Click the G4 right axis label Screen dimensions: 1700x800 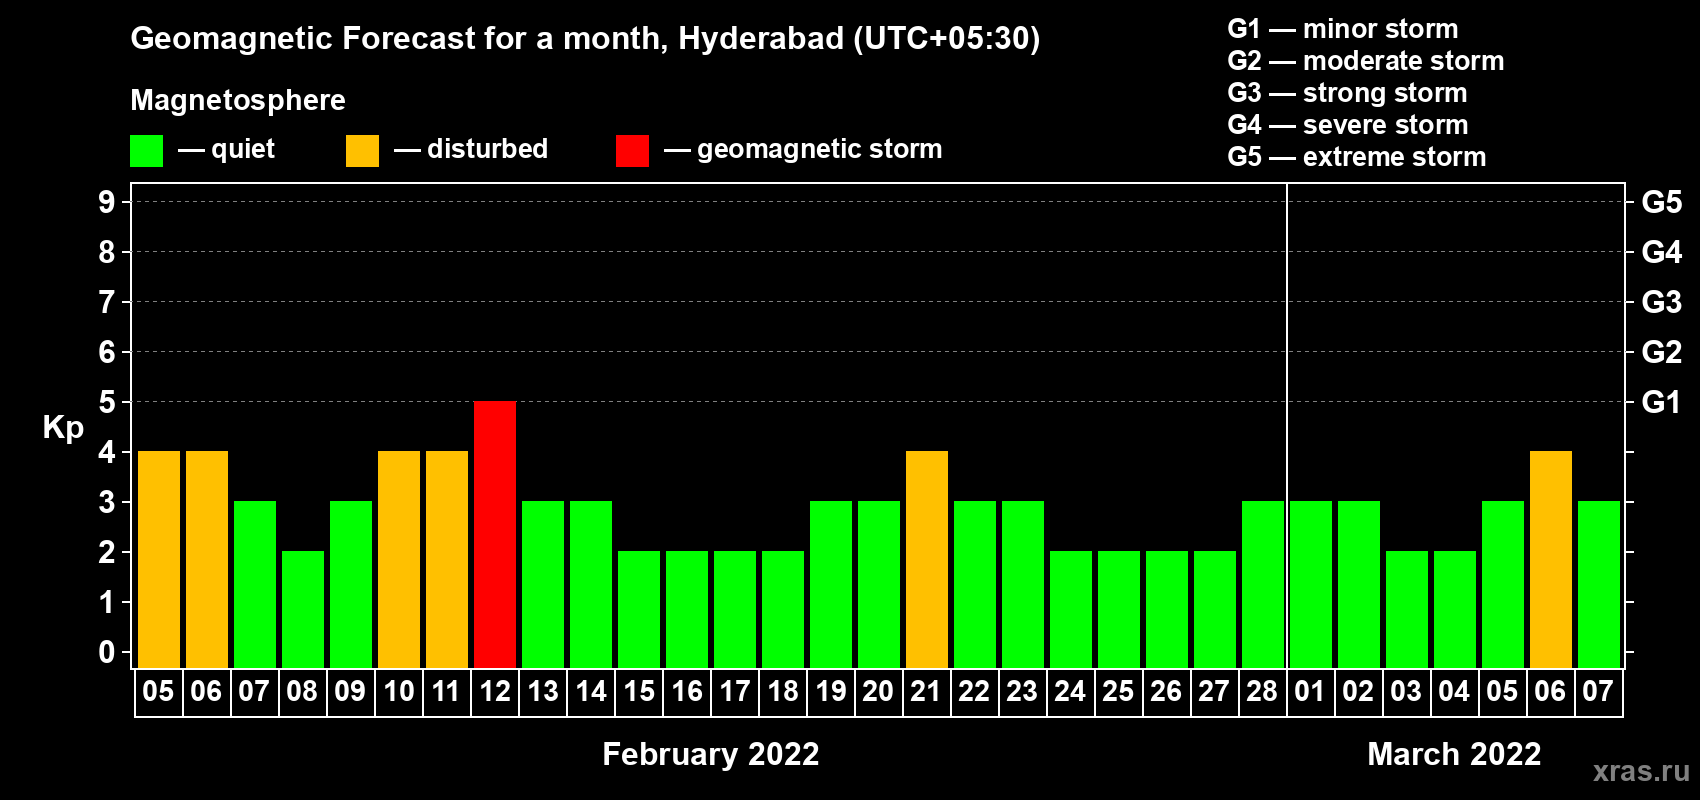pos(1661,252)
